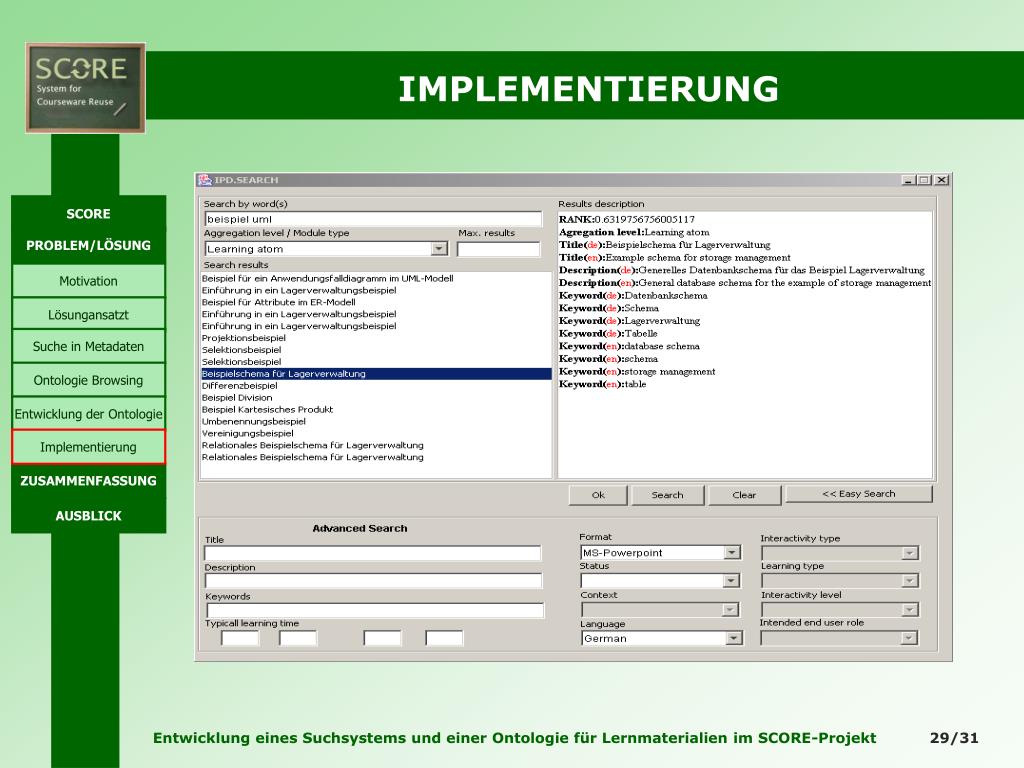1024x768 pixels.
Task: Select the Umbenennungsbeispiel result
Action: coord(253,422)
